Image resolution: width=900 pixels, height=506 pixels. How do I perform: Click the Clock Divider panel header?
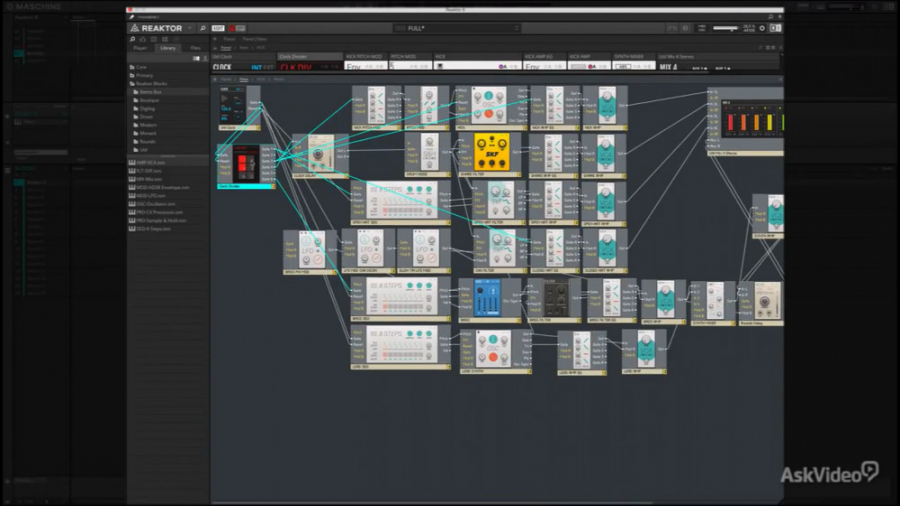tap(310, 57)
